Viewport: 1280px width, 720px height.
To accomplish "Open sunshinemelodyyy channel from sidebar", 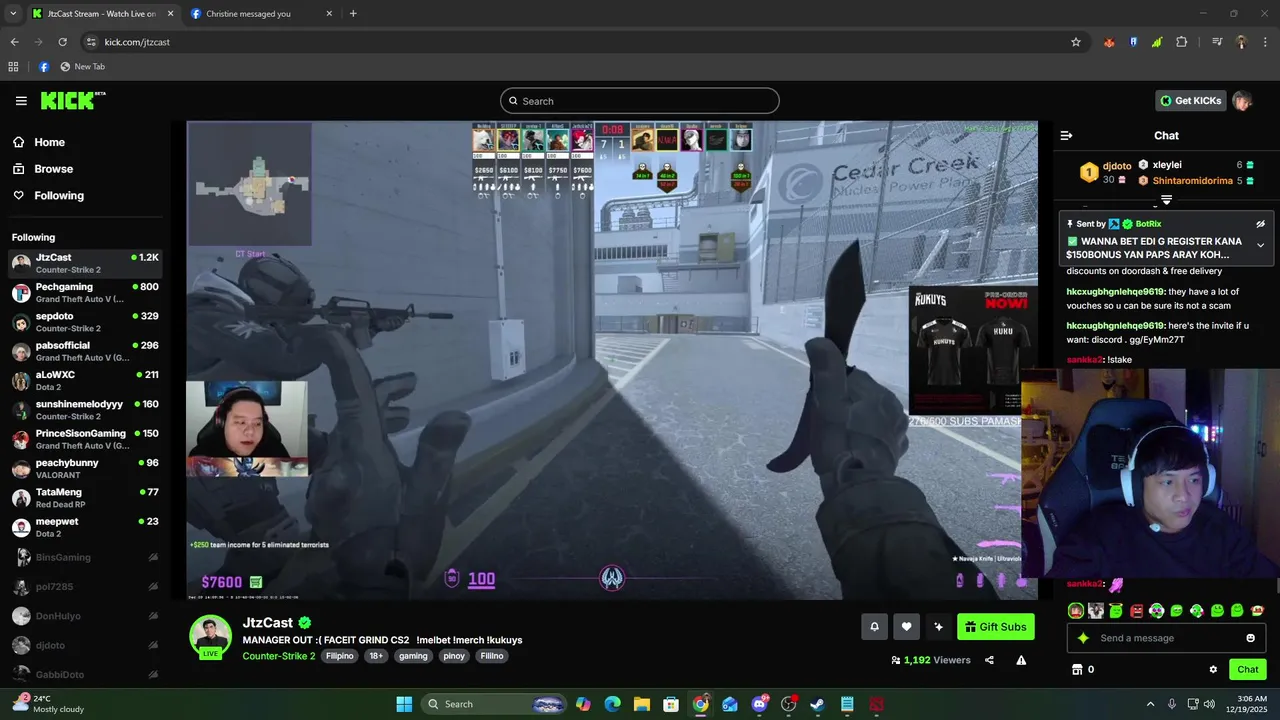I will (85, 409).
